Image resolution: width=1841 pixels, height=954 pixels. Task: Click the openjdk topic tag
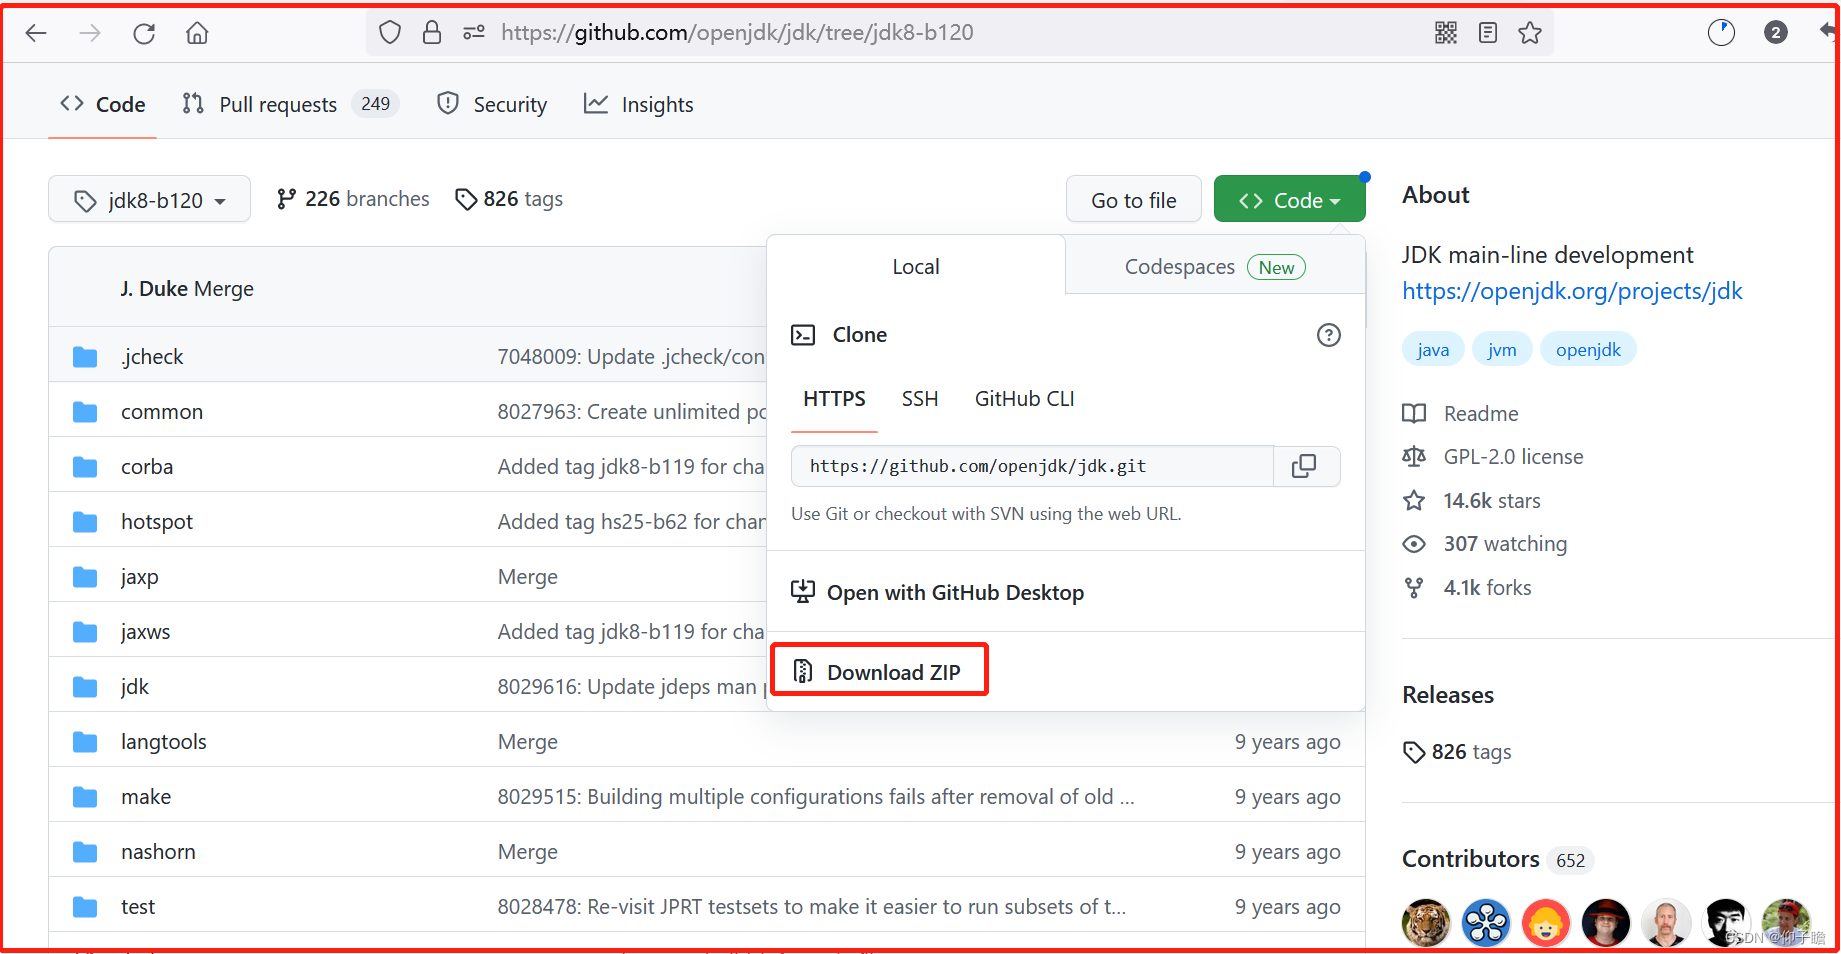pos(1588,350)
